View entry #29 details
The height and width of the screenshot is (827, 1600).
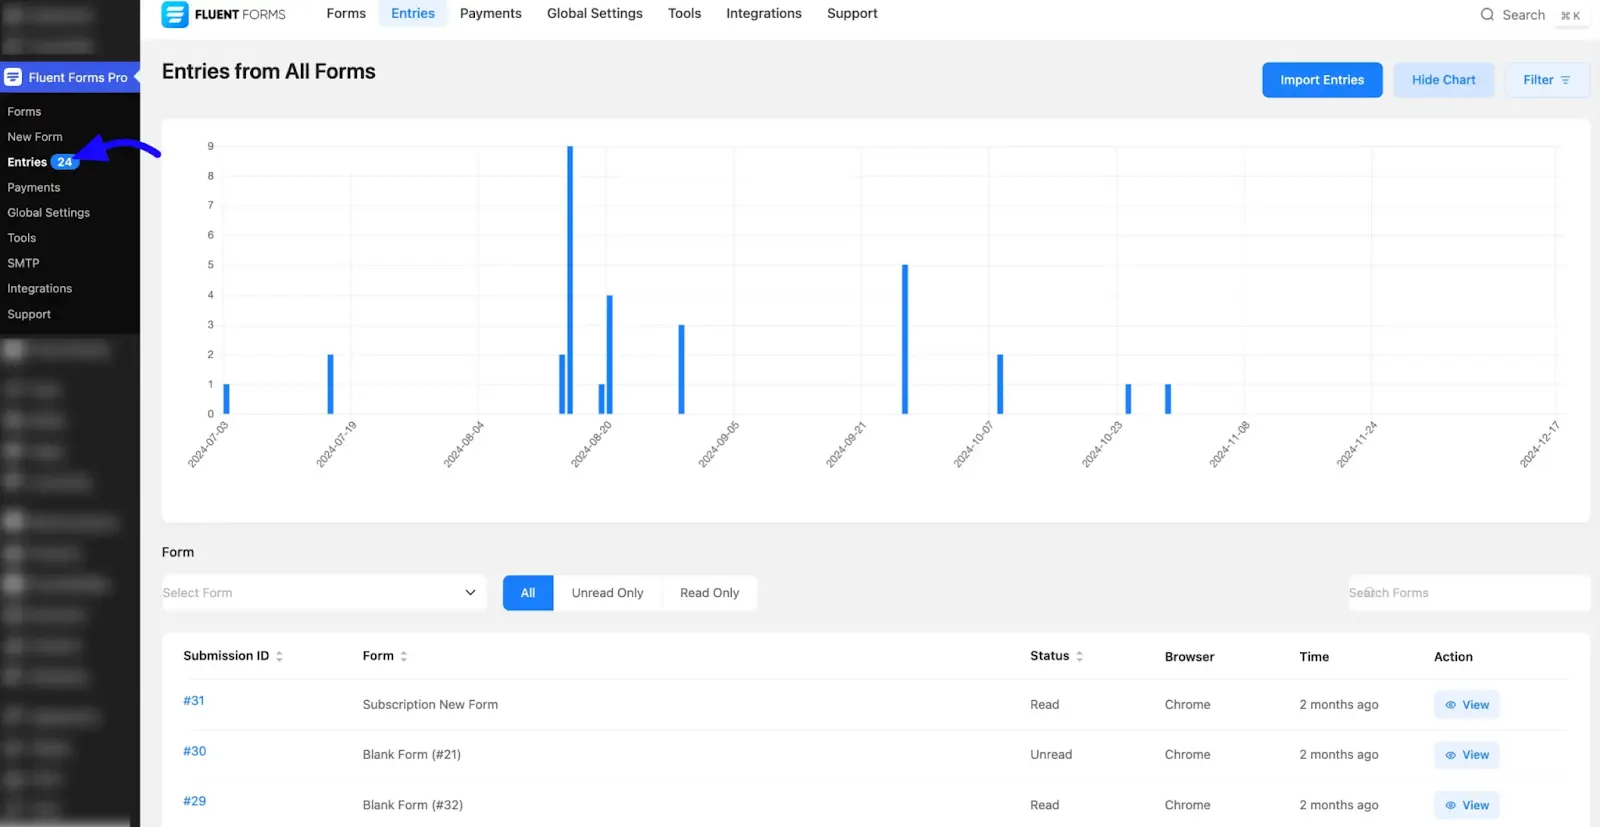click(x=1466, y=805)
